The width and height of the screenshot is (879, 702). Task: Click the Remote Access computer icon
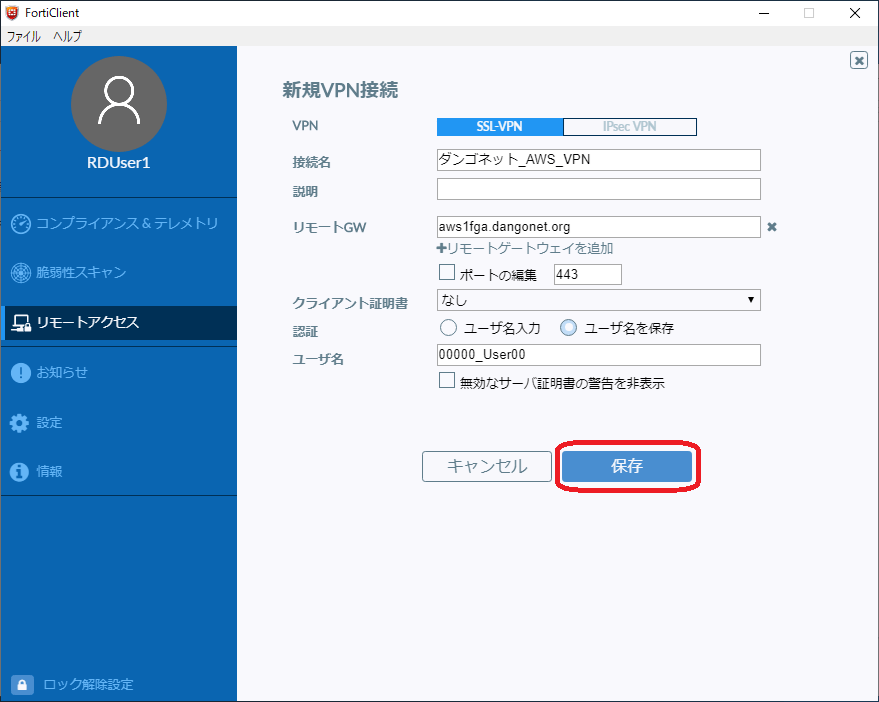(21, 322)
